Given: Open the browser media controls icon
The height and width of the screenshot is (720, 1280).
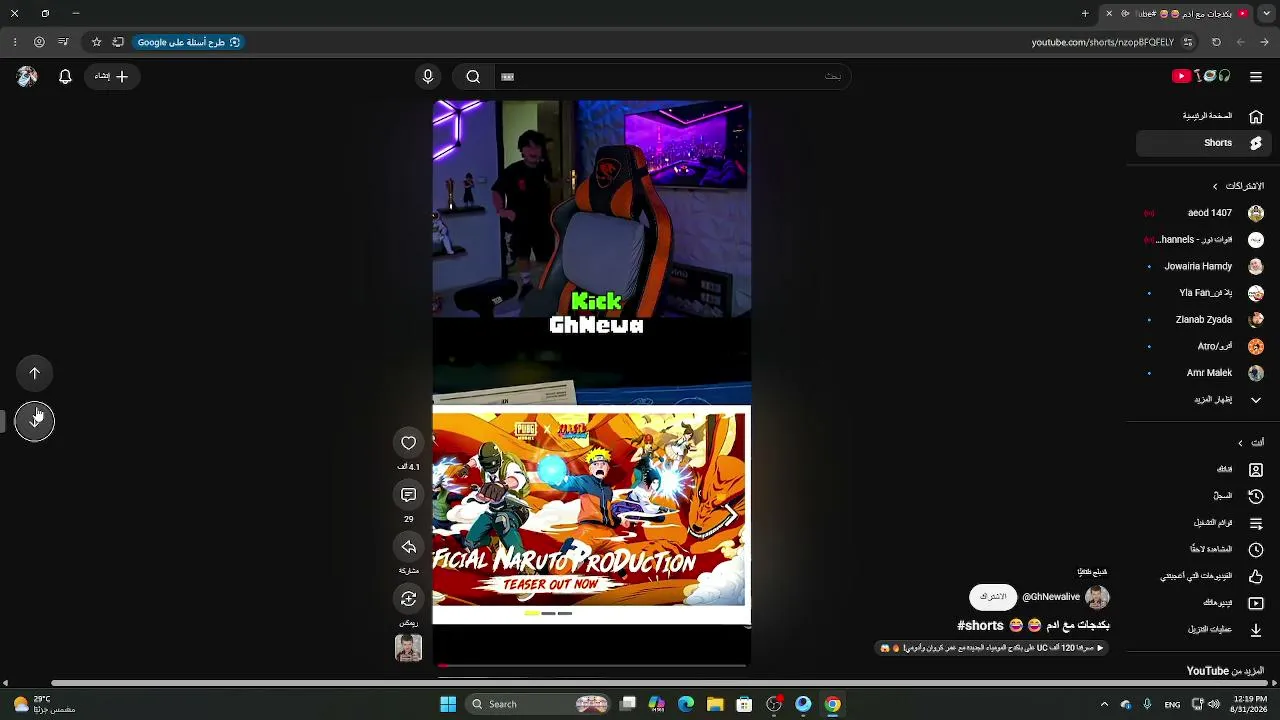Looking at the screenshot, I should point(63,42).
